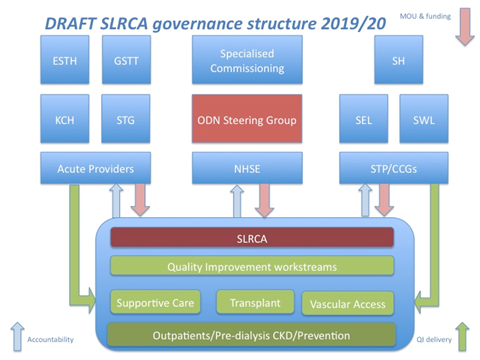
Task: Click the red ODN Steering Group box
Action: coord(247,119)
